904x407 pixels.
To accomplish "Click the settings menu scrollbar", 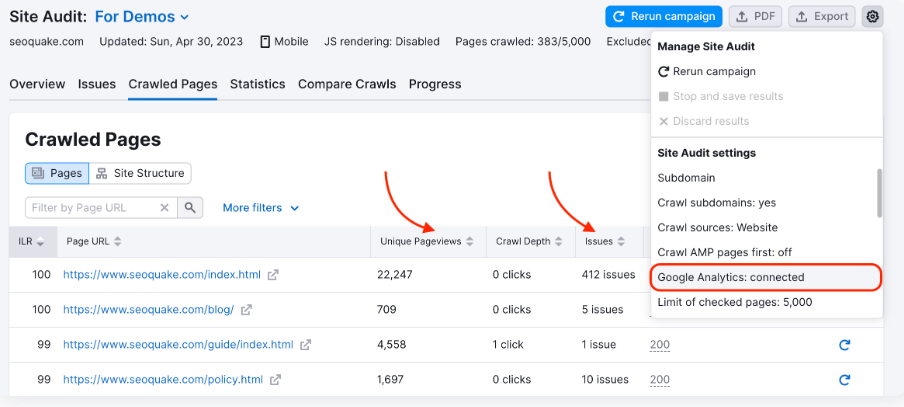I will click(879, 193).
